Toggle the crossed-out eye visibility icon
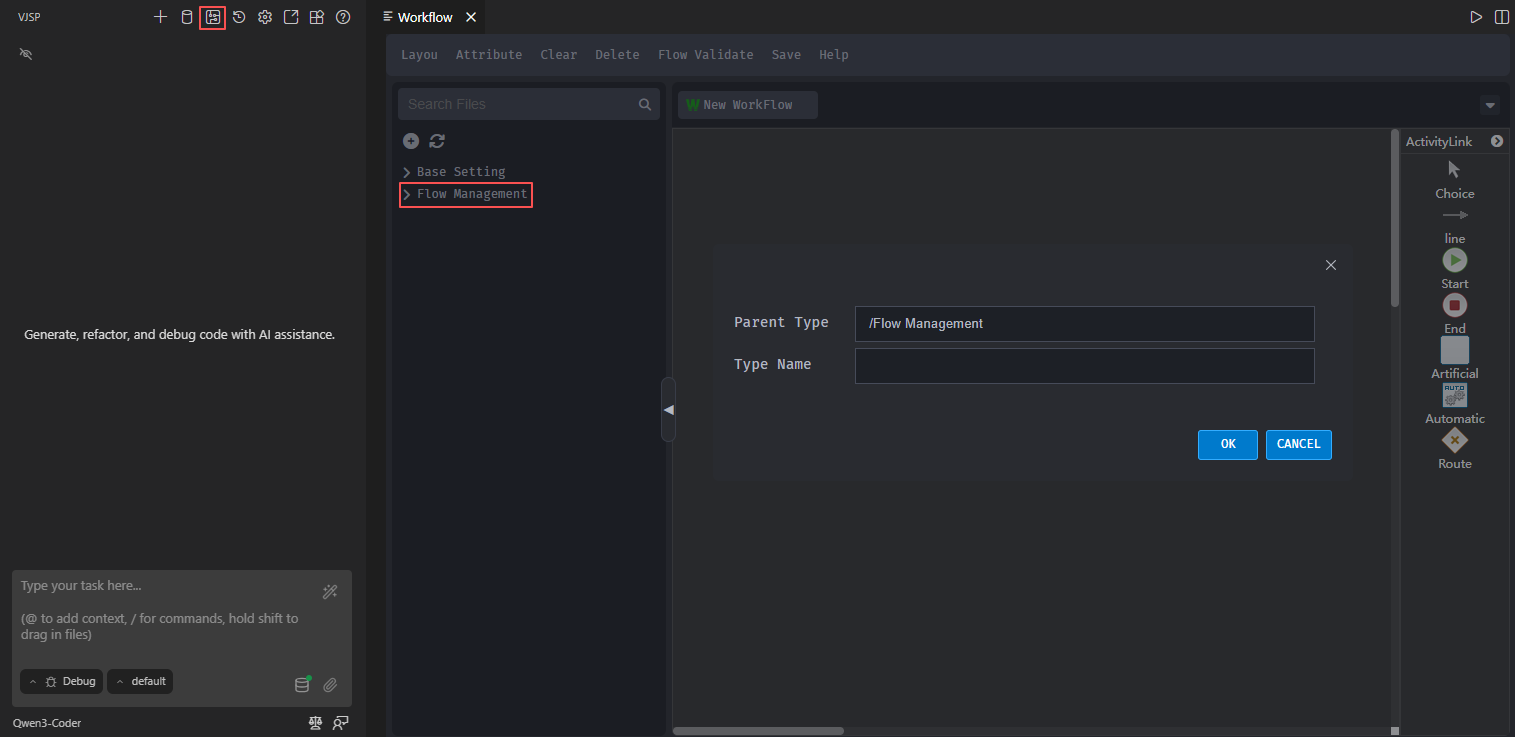 coord(26,54)
